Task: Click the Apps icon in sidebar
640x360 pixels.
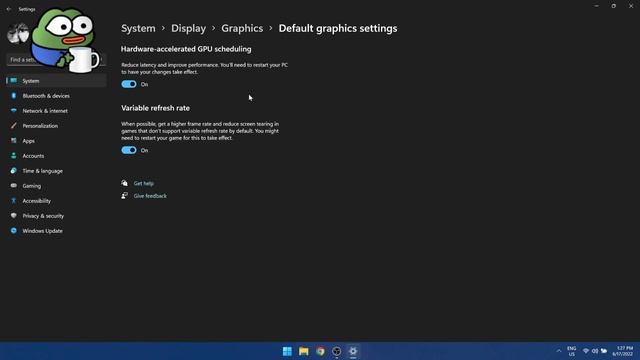Action: click(14, 140)
